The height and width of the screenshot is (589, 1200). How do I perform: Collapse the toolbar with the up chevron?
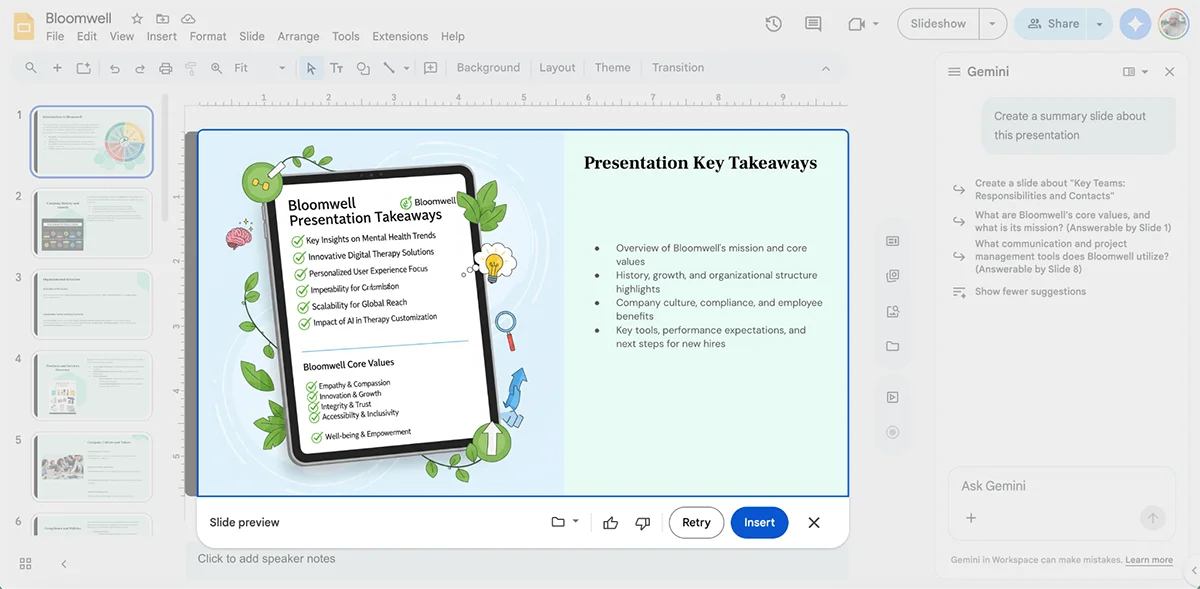(826, 68)
